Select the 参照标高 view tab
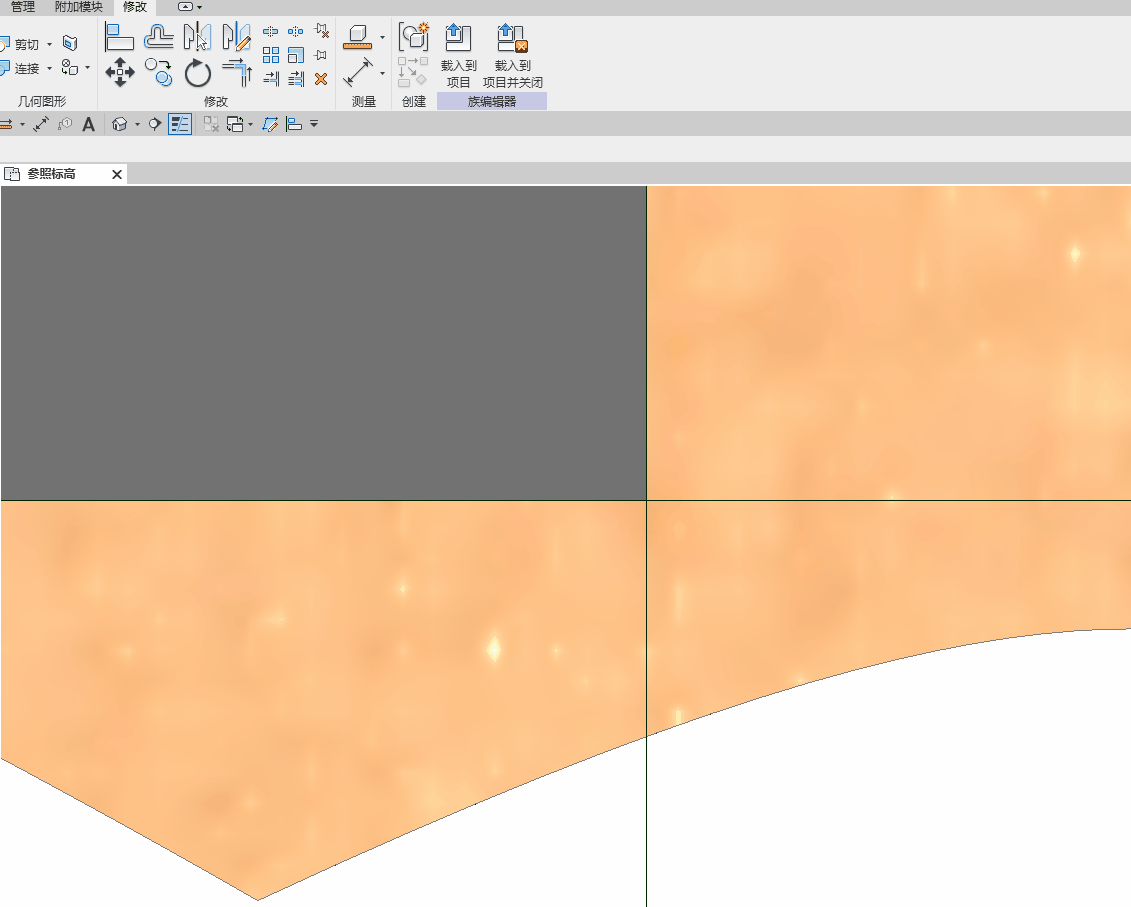 click(x=51, y=174)
